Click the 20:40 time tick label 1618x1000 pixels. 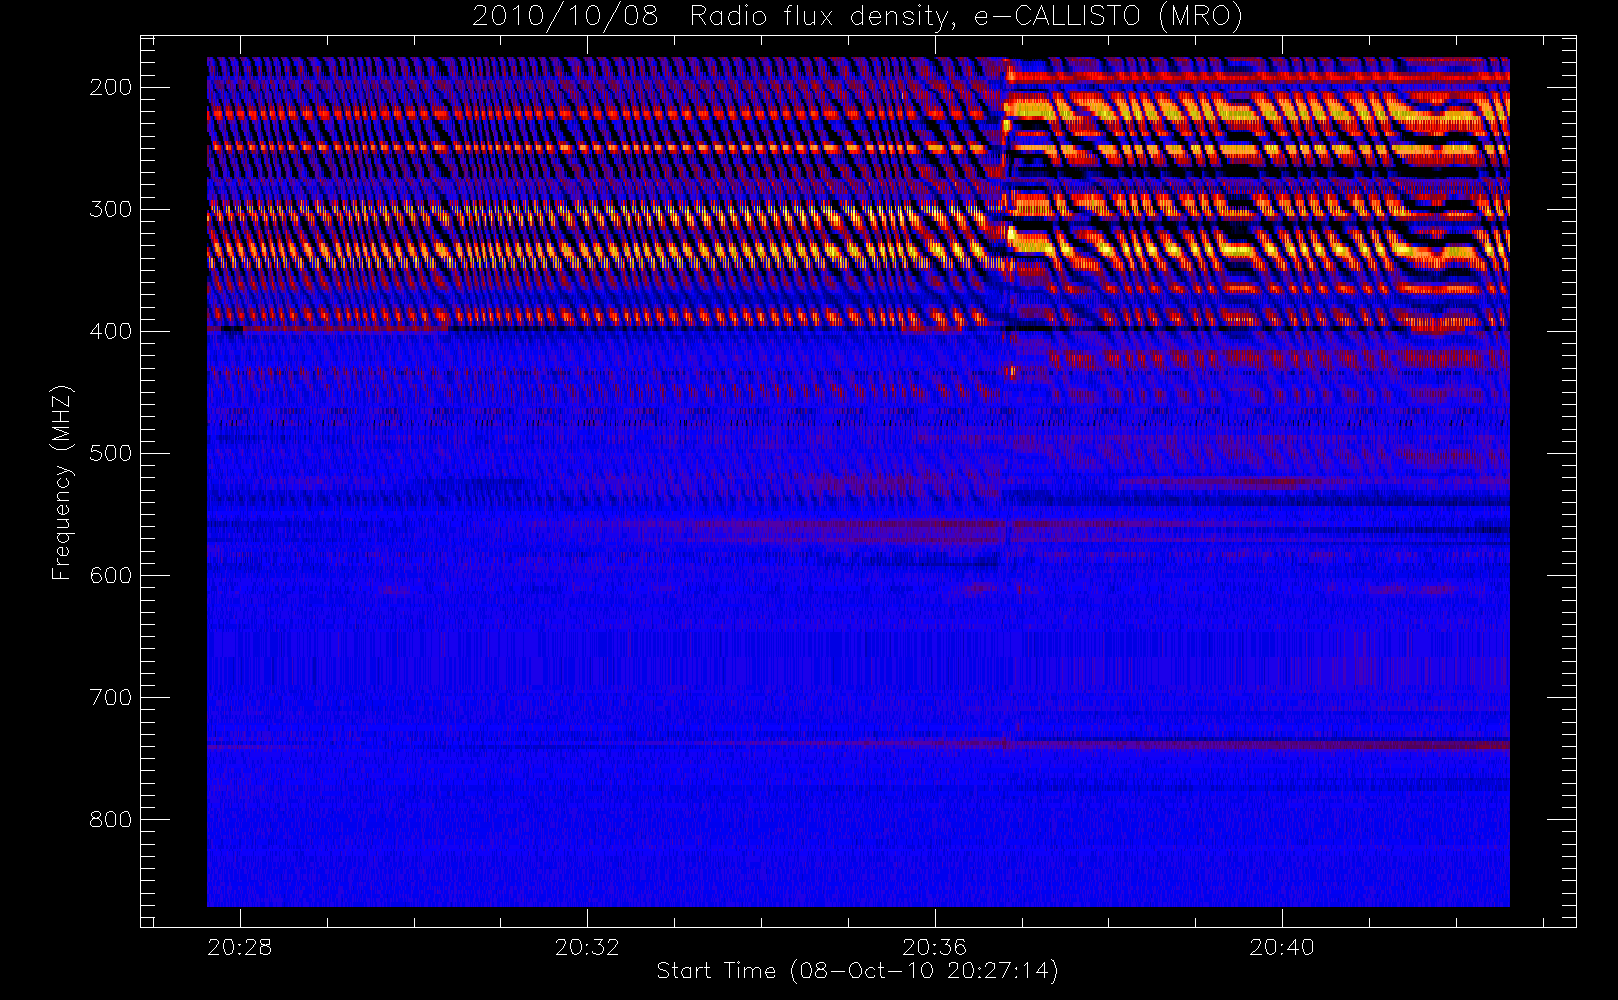click(1281, 947)
